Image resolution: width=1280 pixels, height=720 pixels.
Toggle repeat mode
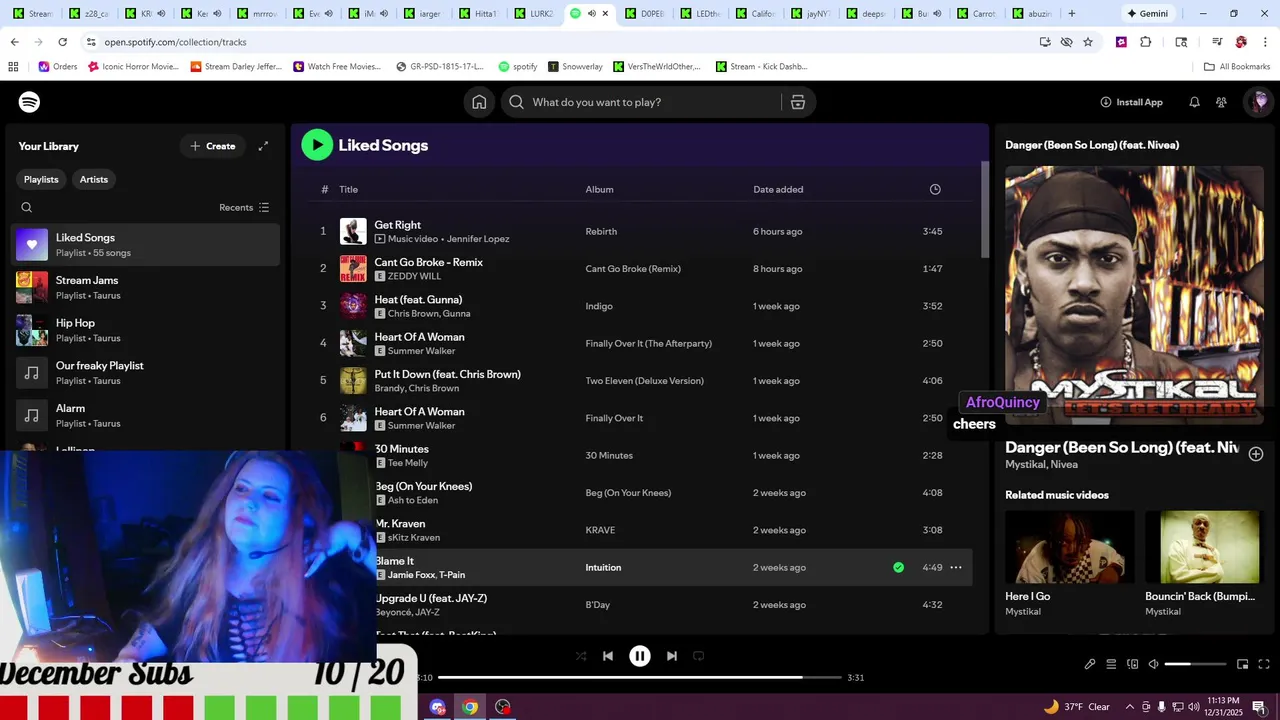click(699, 656)
